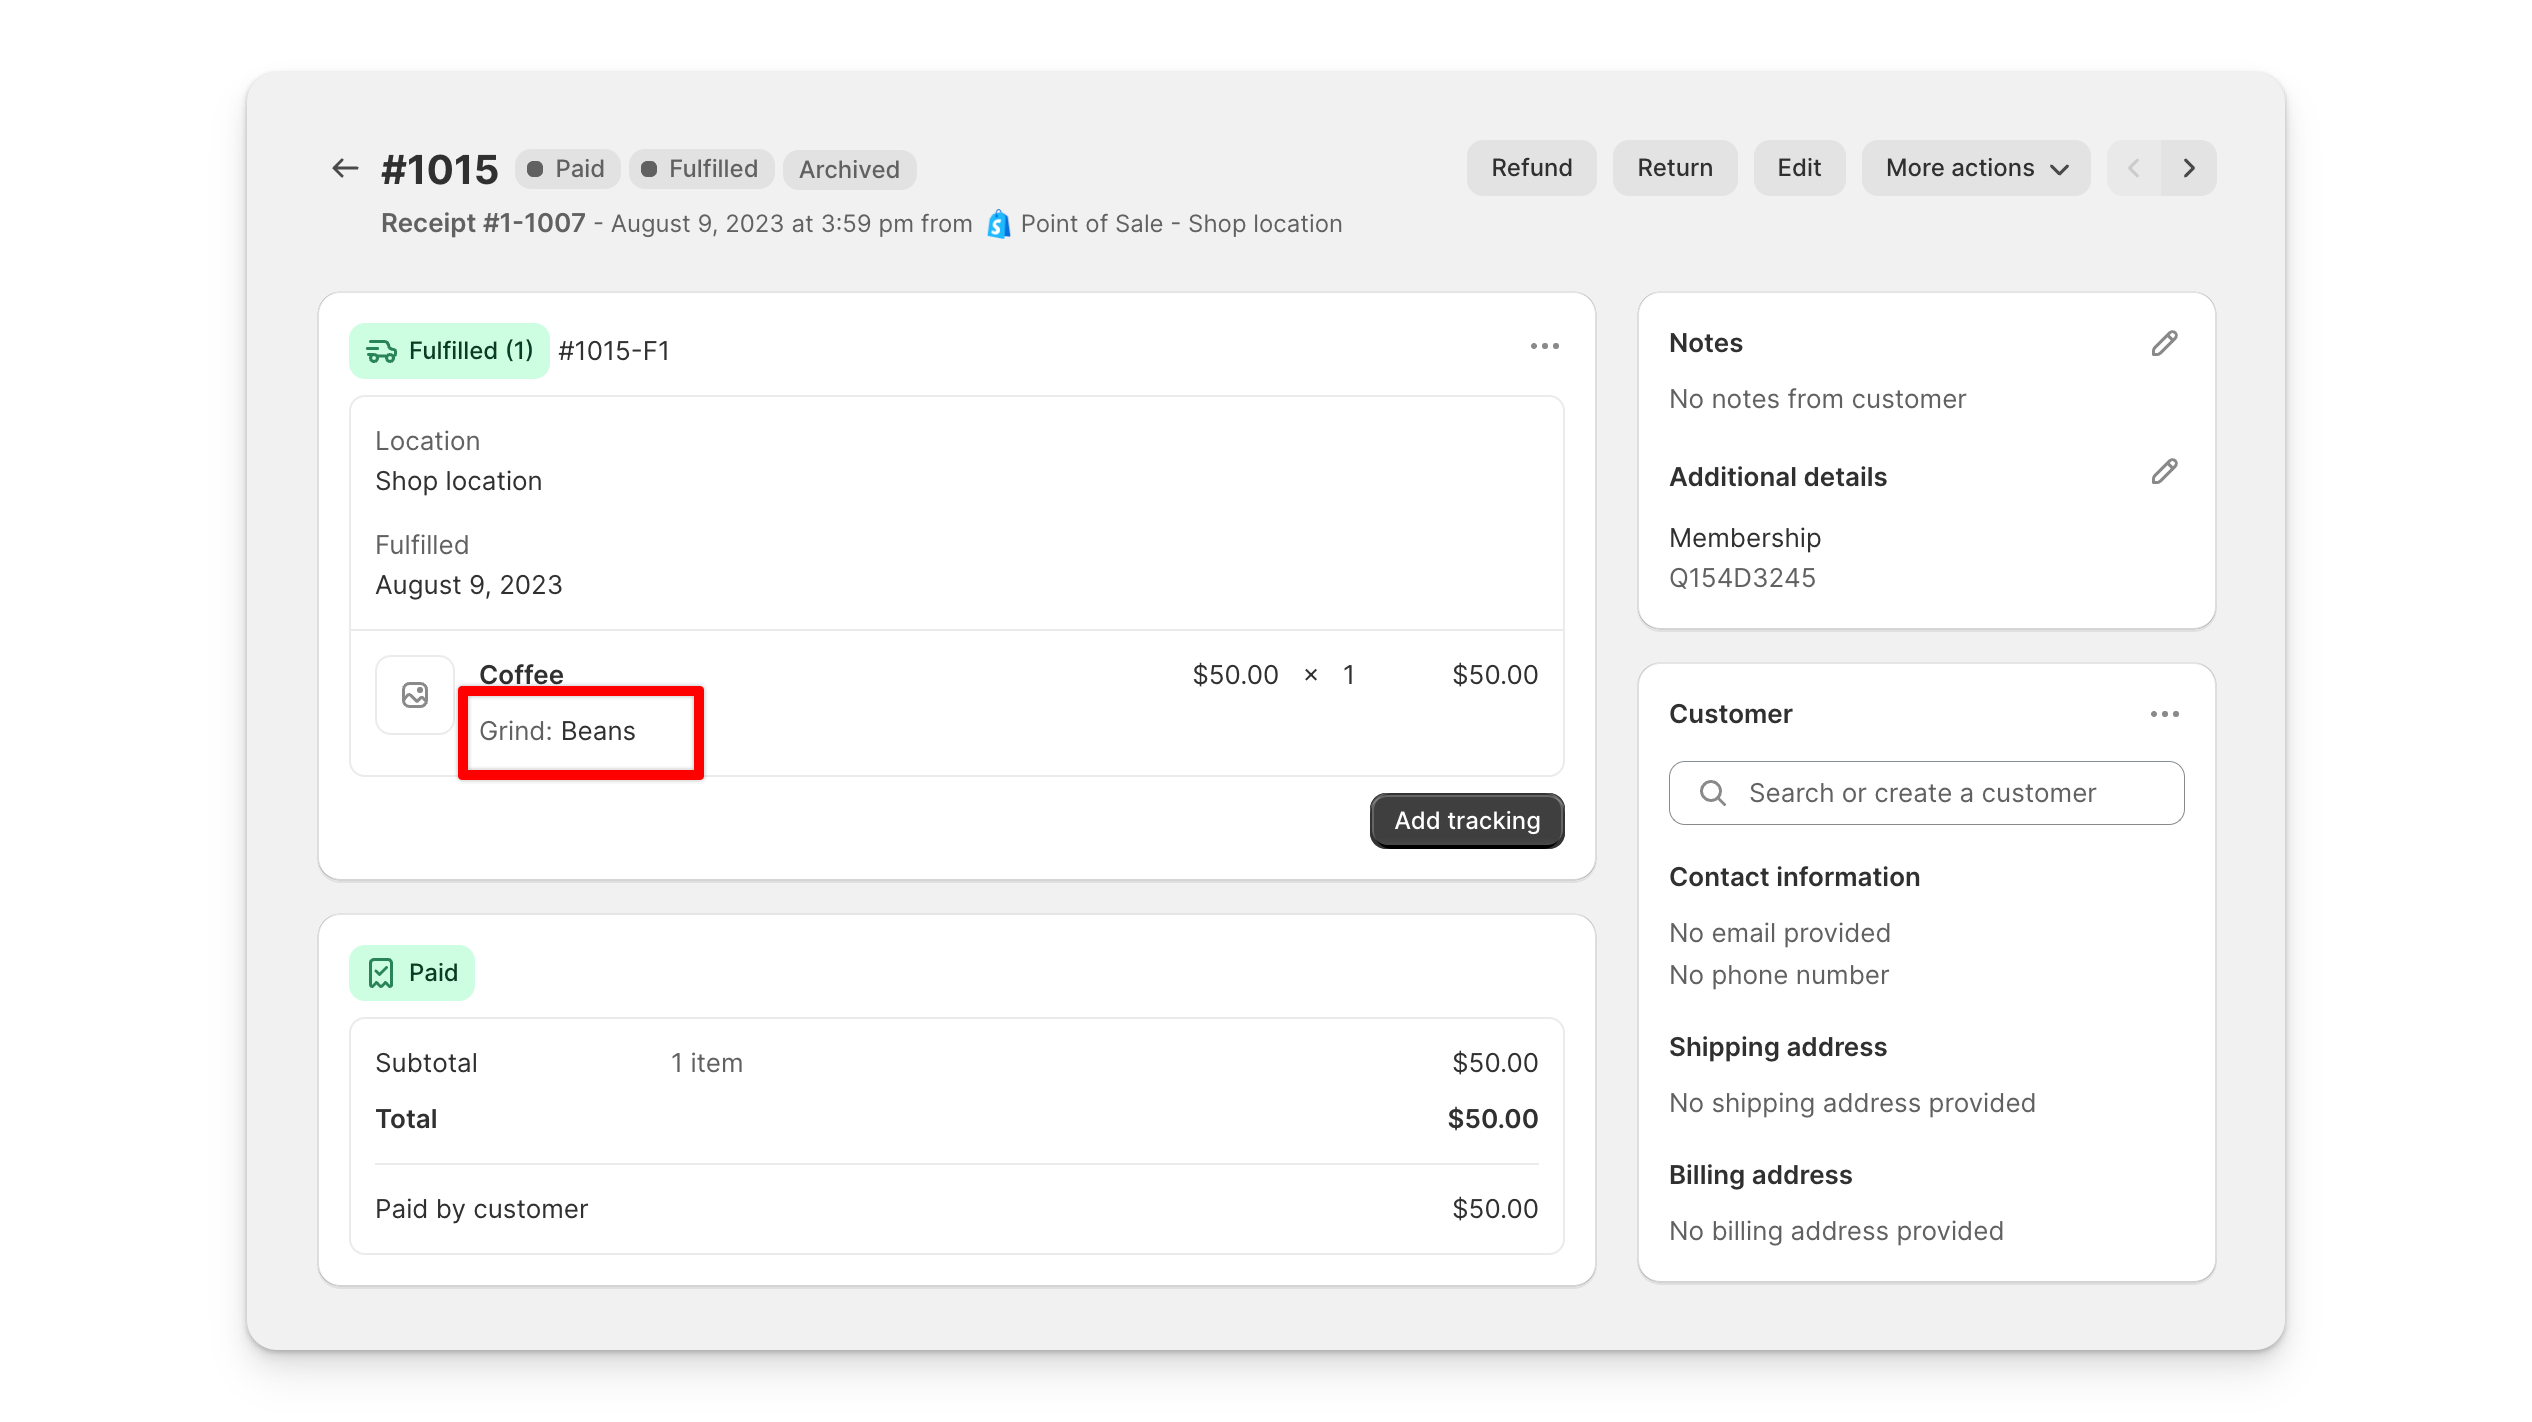Click the edit pencil icon in Additional details

point(2165,471)
